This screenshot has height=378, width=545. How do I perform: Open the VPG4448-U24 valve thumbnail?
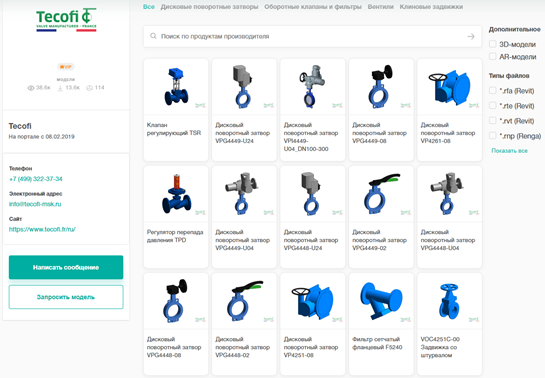[312, 194]
